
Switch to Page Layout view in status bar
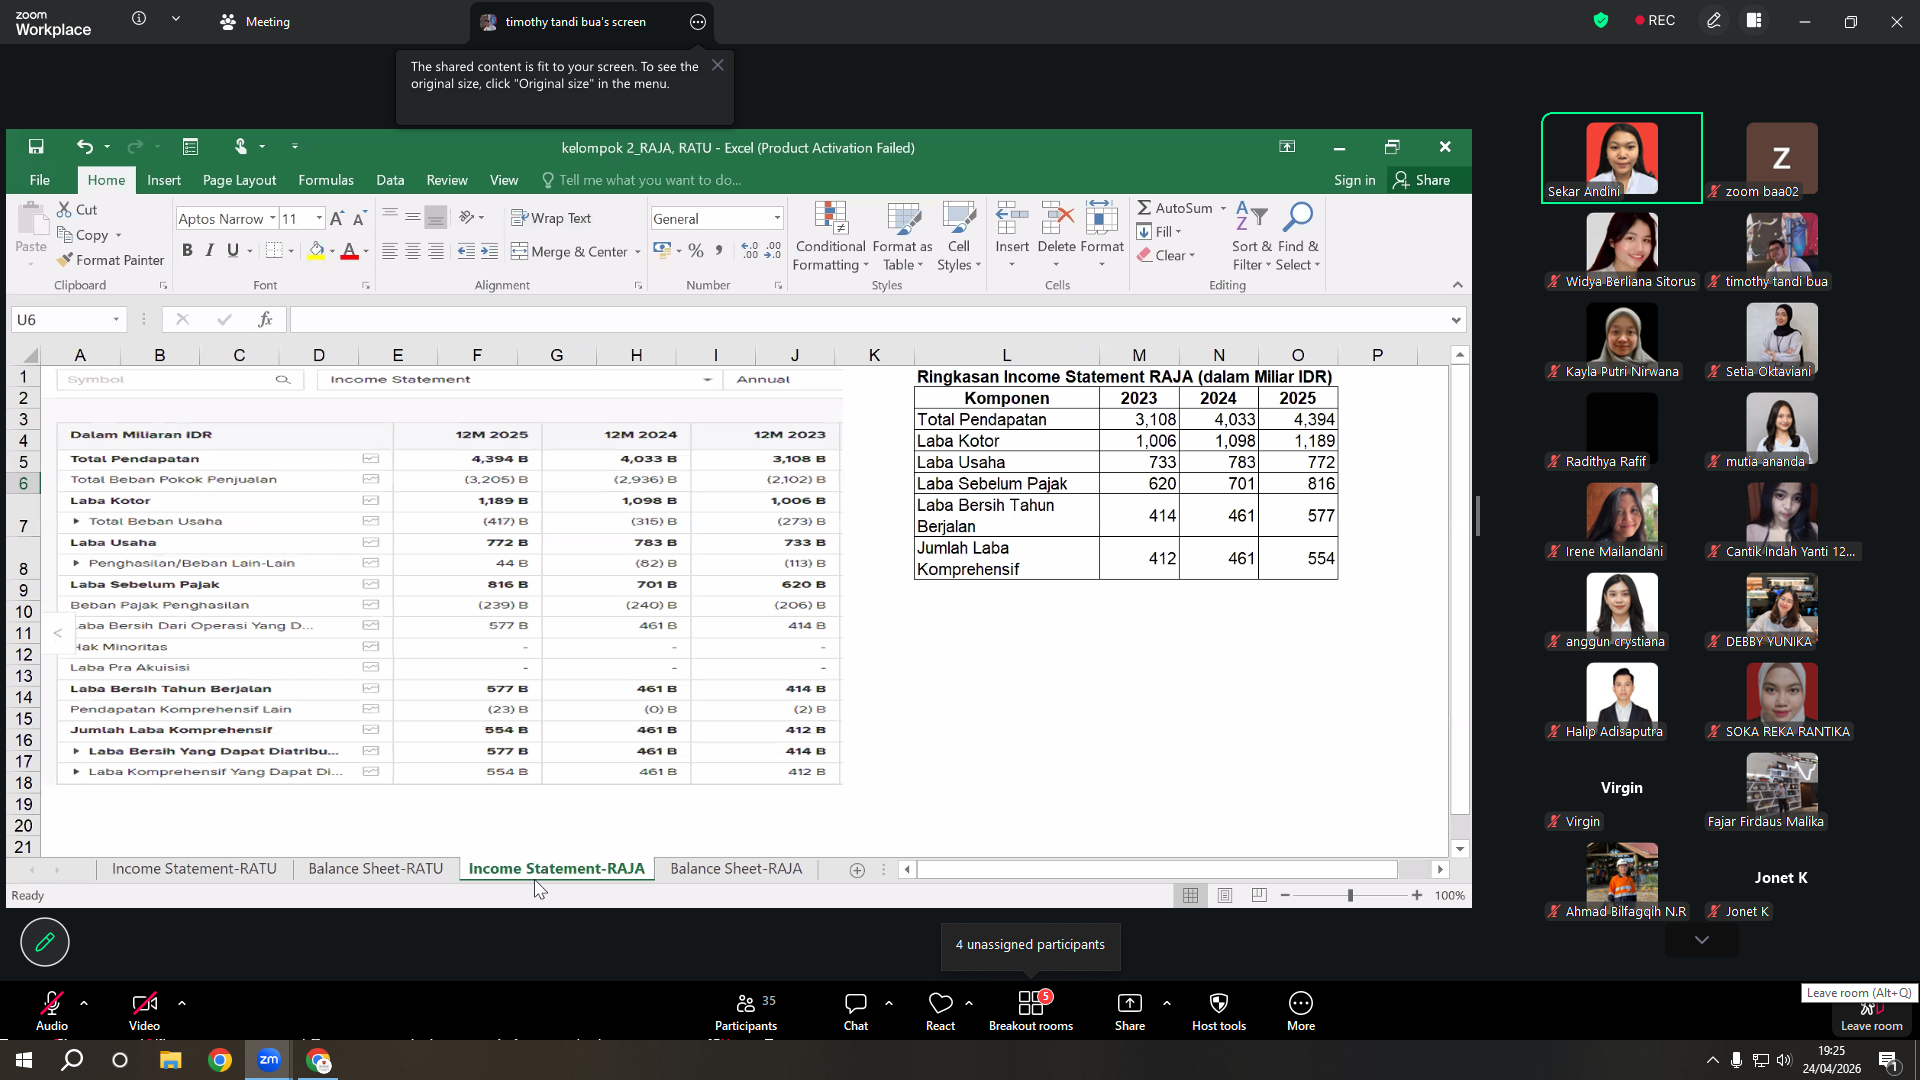(x=1225, y=896)
